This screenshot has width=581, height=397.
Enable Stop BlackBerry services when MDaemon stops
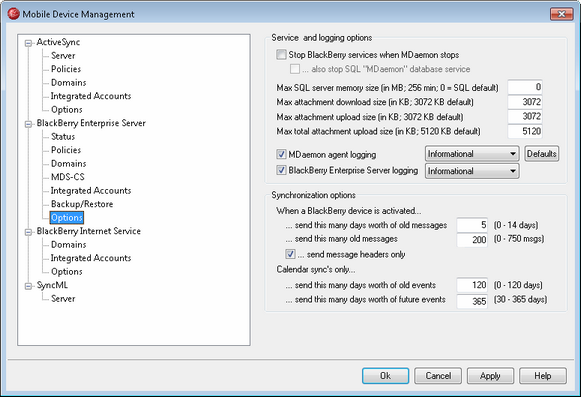coord(281,54)
